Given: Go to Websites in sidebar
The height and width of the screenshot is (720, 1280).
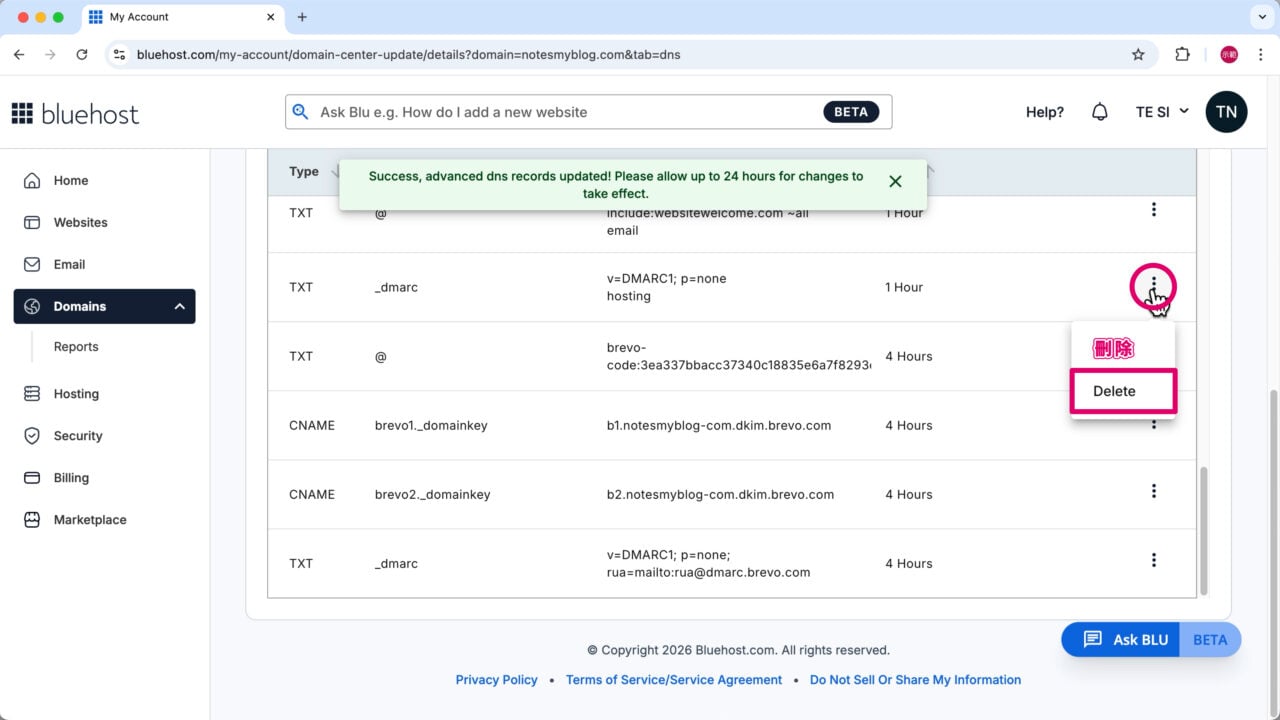Looking at the screenshot, I should [x=80, y=222].
